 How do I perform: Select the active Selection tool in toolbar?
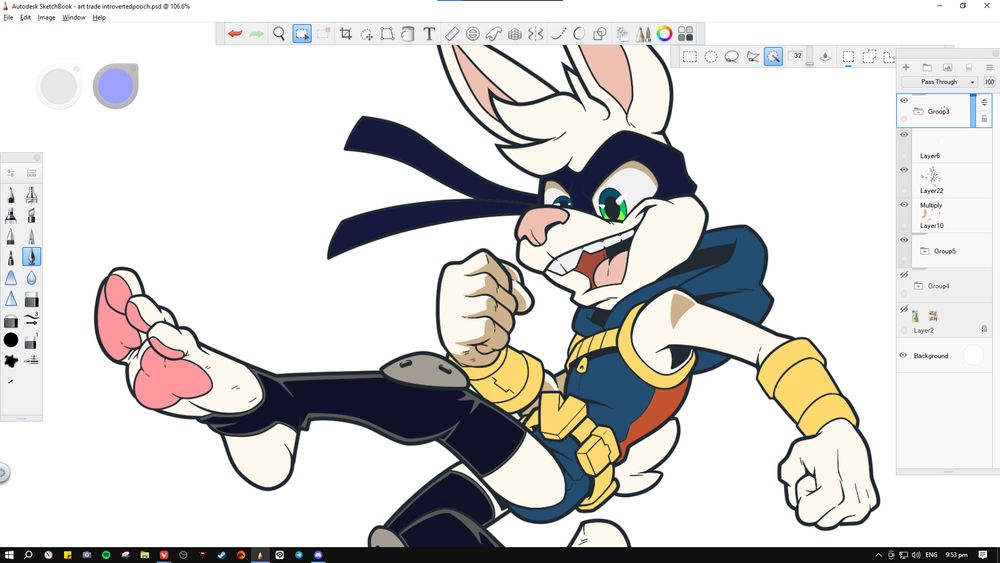click(302, 34)
